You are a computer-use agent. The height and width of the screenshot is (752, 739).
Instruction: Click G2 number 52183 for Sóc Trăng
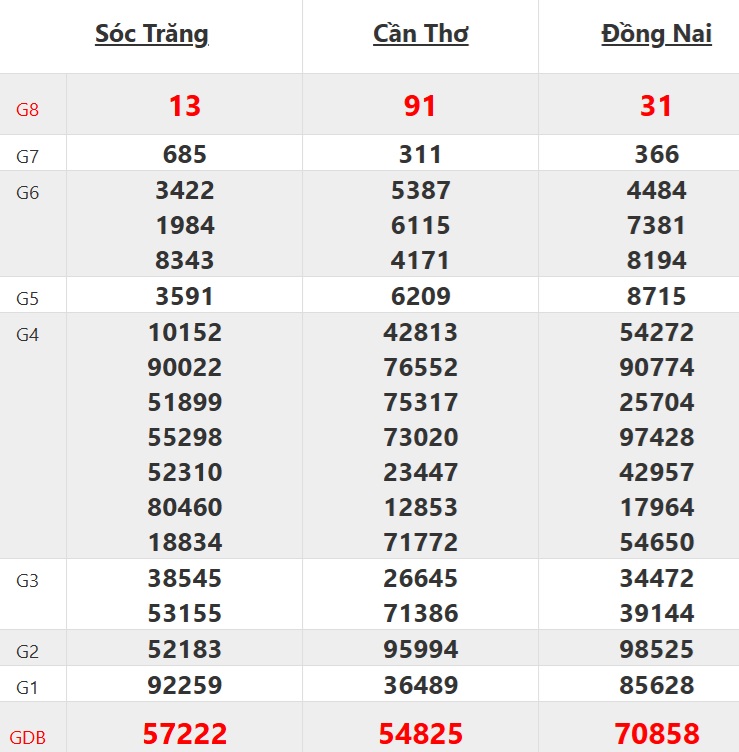click(185, 650)
